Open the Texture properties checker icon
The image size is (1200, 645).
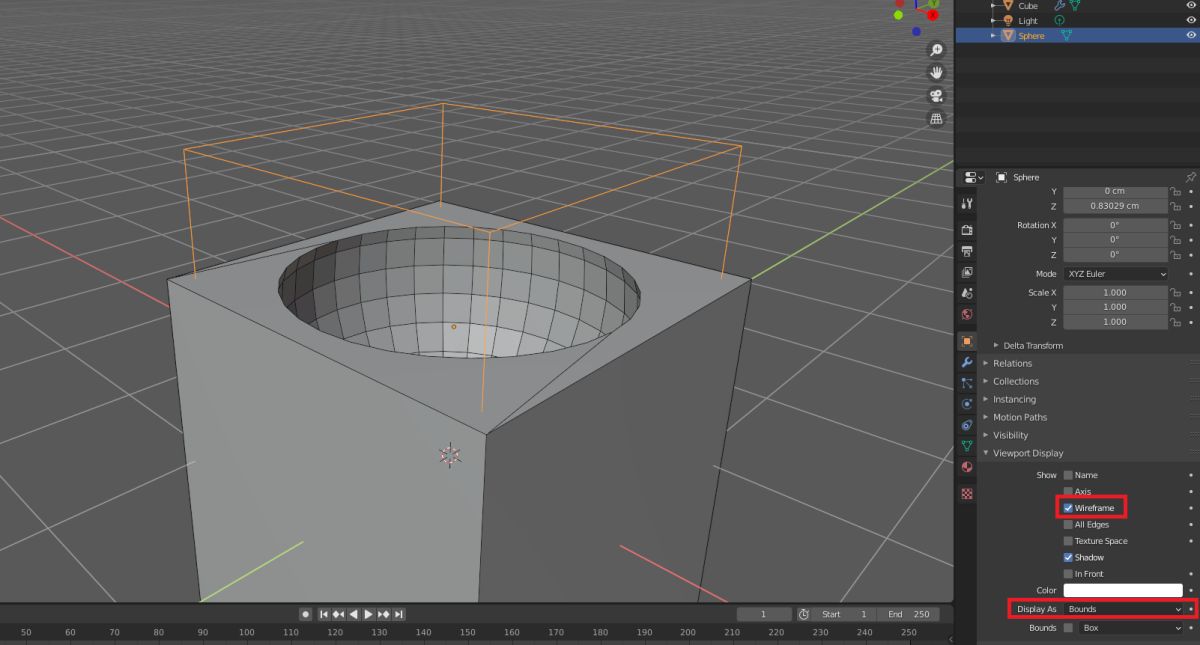click(x=966, y=494)
